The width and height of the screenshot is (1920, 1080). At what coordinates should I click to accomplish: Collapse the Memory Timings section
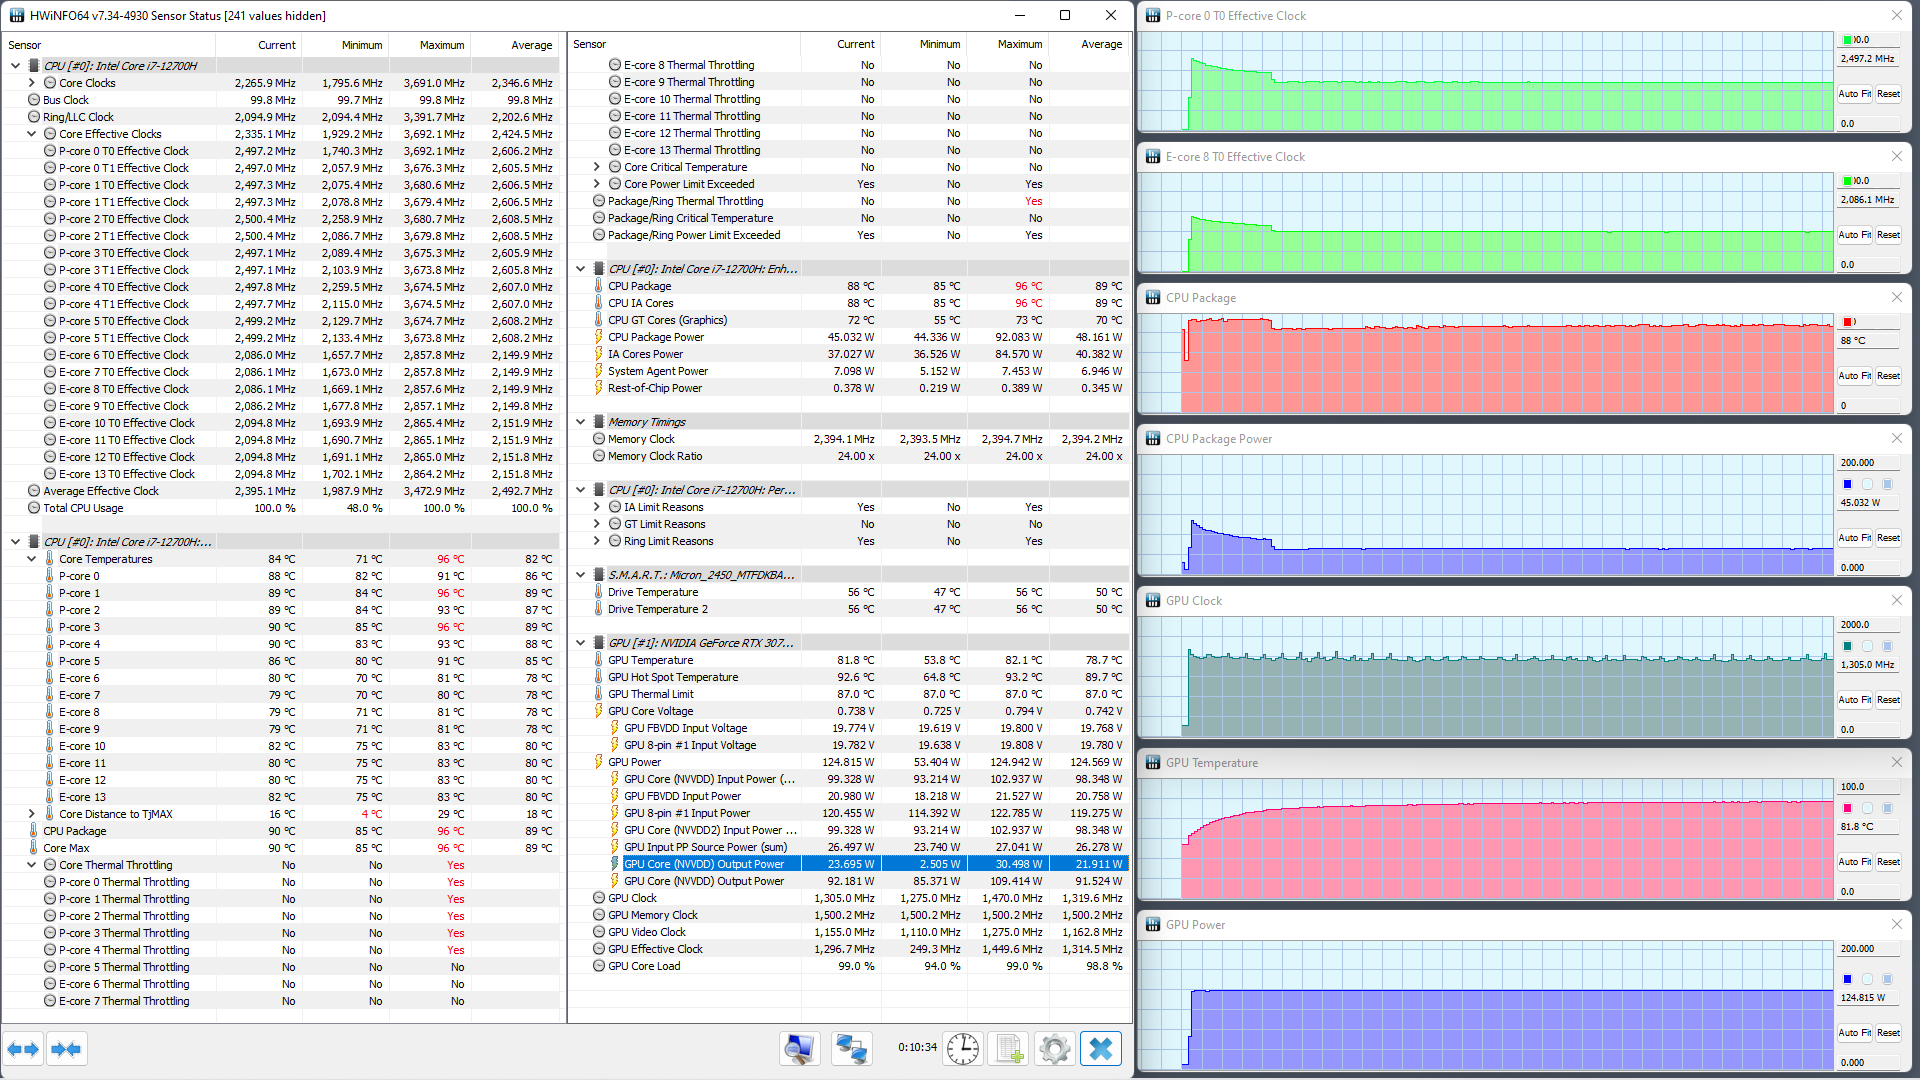[x=580, y=422]
